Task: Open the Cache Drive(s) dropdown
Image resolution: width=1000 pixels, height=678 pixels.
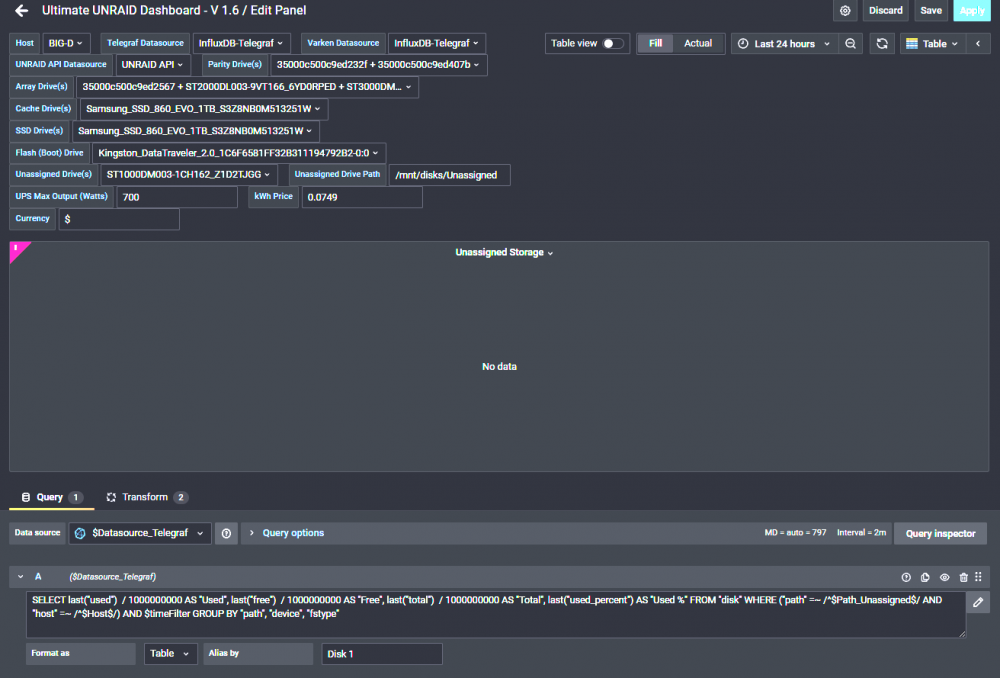Action: [203, 109]
